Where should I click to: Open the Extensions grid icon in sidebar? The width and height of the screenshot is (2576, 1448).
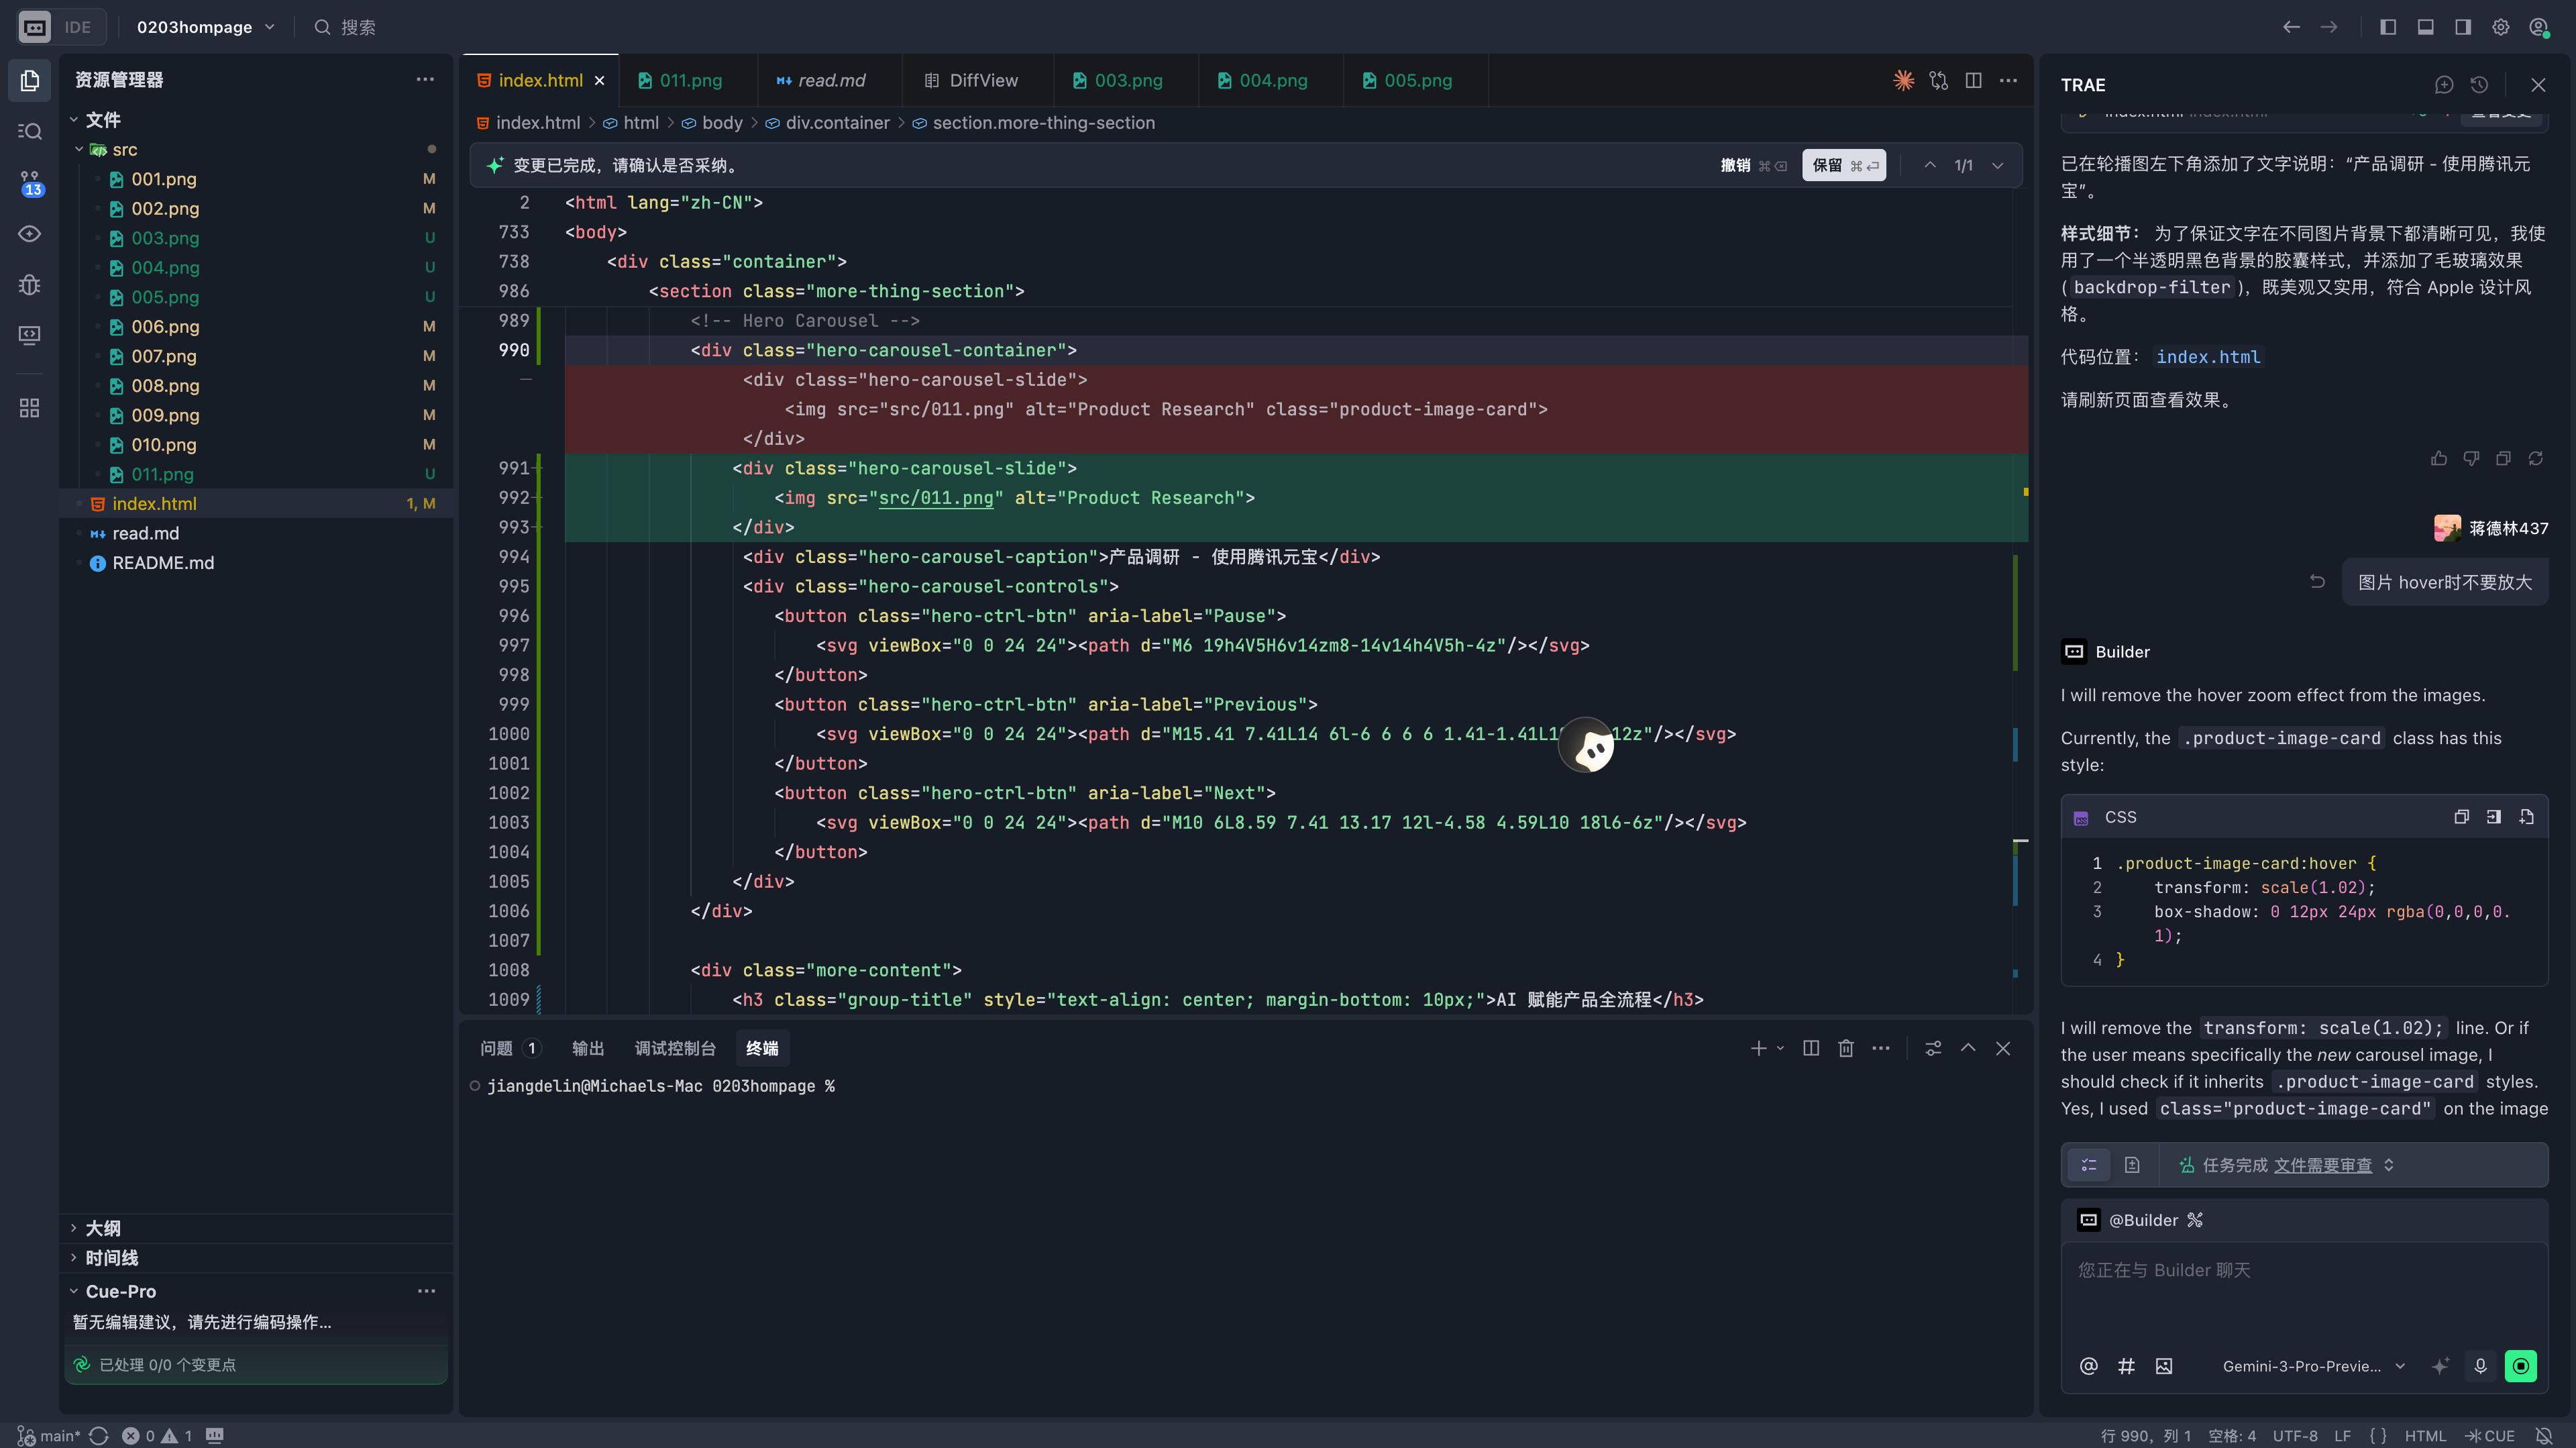click(30, 408)
